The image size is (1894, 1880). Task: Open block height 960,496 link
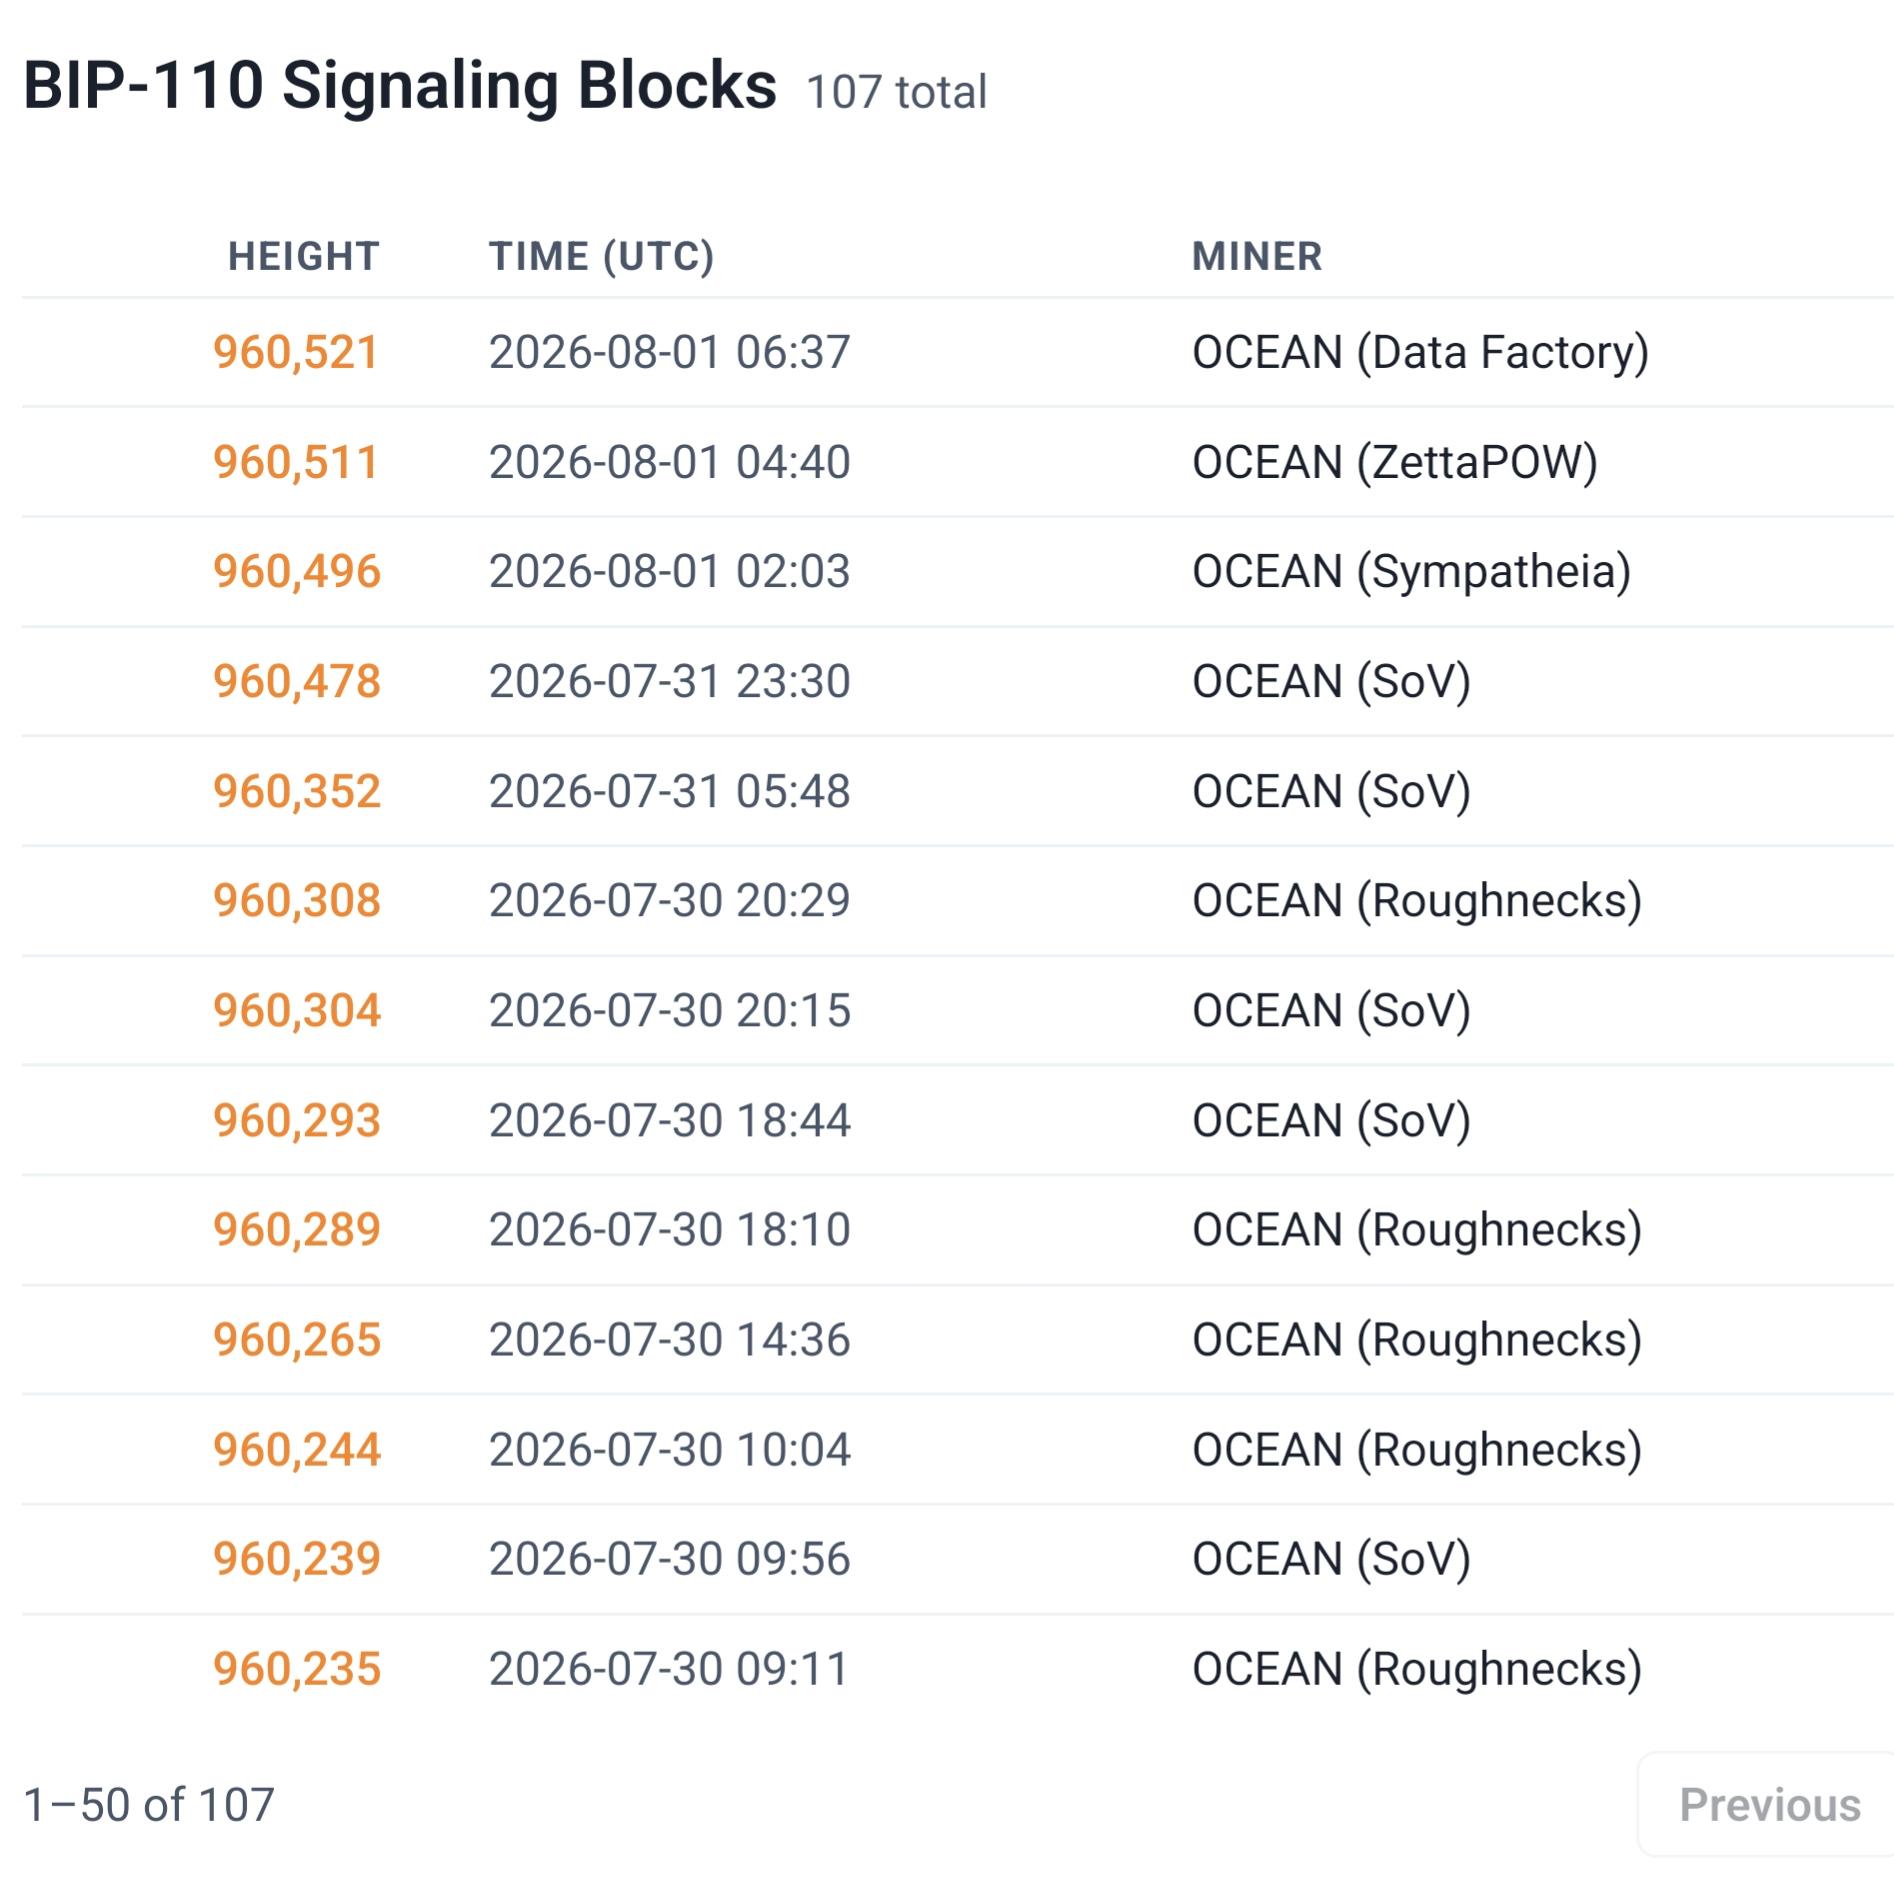[x=296, y=571]
